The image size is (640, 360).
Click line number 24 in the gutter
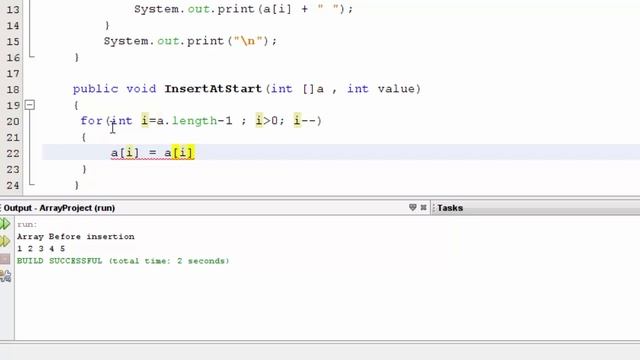(x=13, y=186)
